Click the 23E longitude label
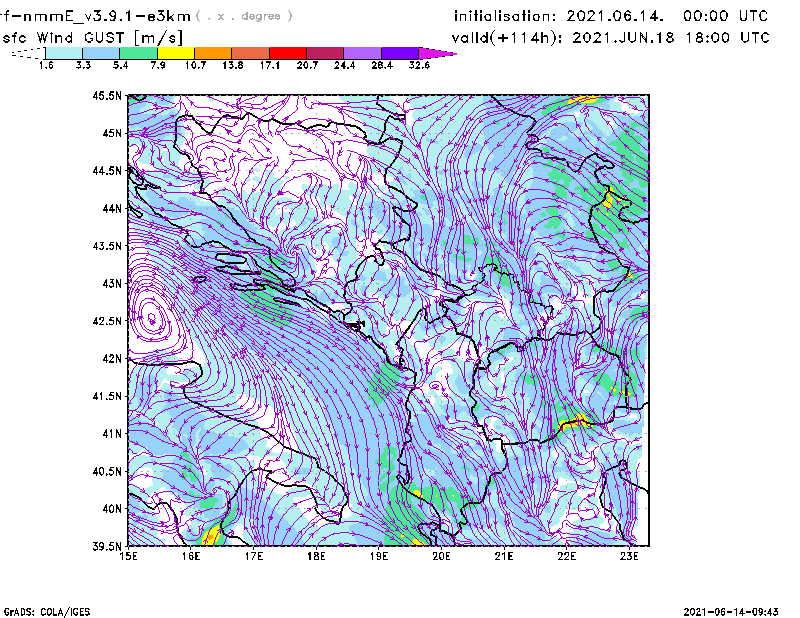The width and height of the screenshot is (800, 618). [629, 556]
